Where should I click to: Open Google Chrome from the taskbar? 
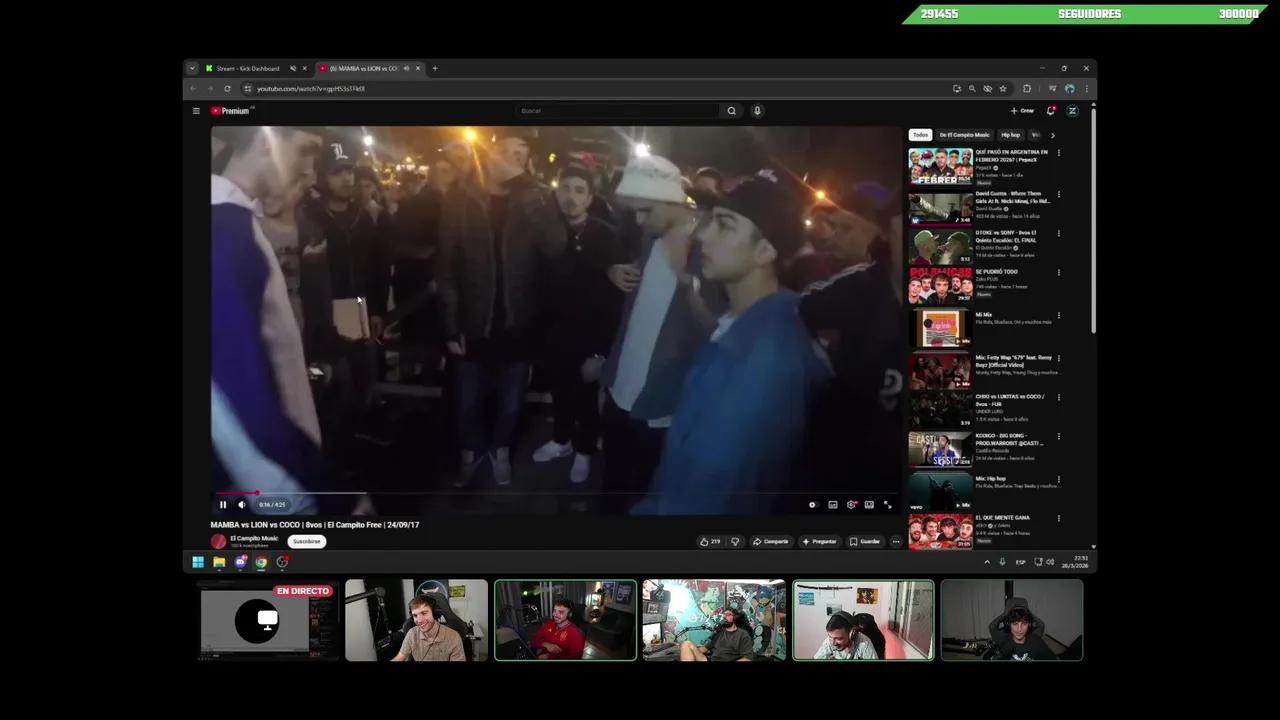261,562
